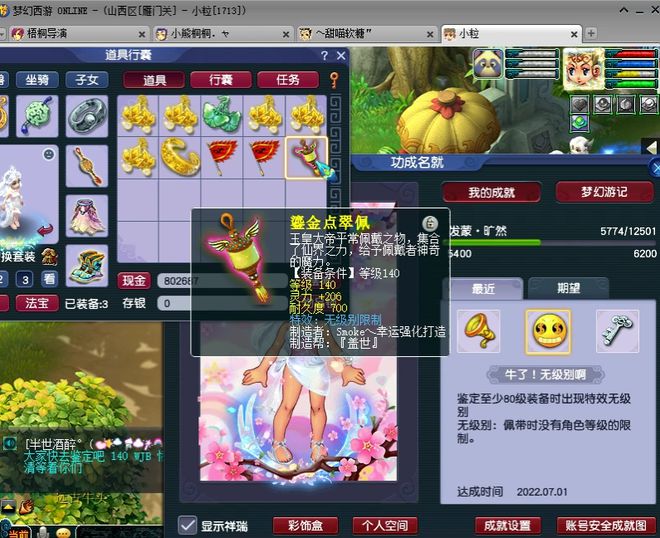Open the 行囊 tab
The image size is (660, 538).
[x=221, y=80]
